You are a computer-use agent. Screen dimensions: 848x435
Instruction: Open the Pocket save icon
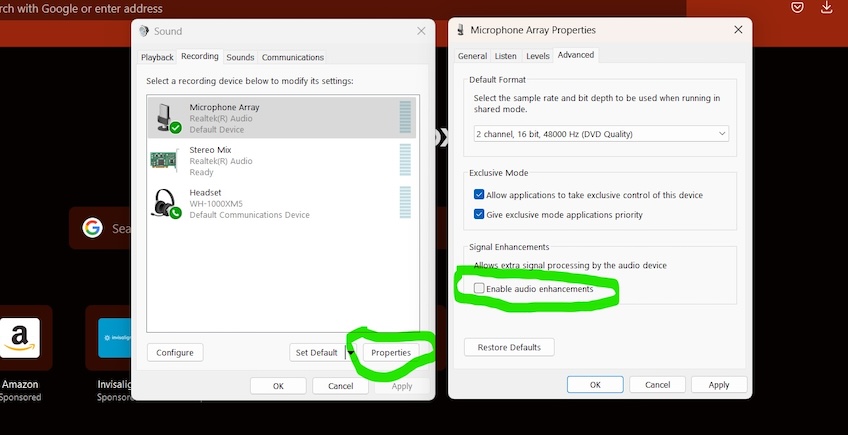point(797,7)
